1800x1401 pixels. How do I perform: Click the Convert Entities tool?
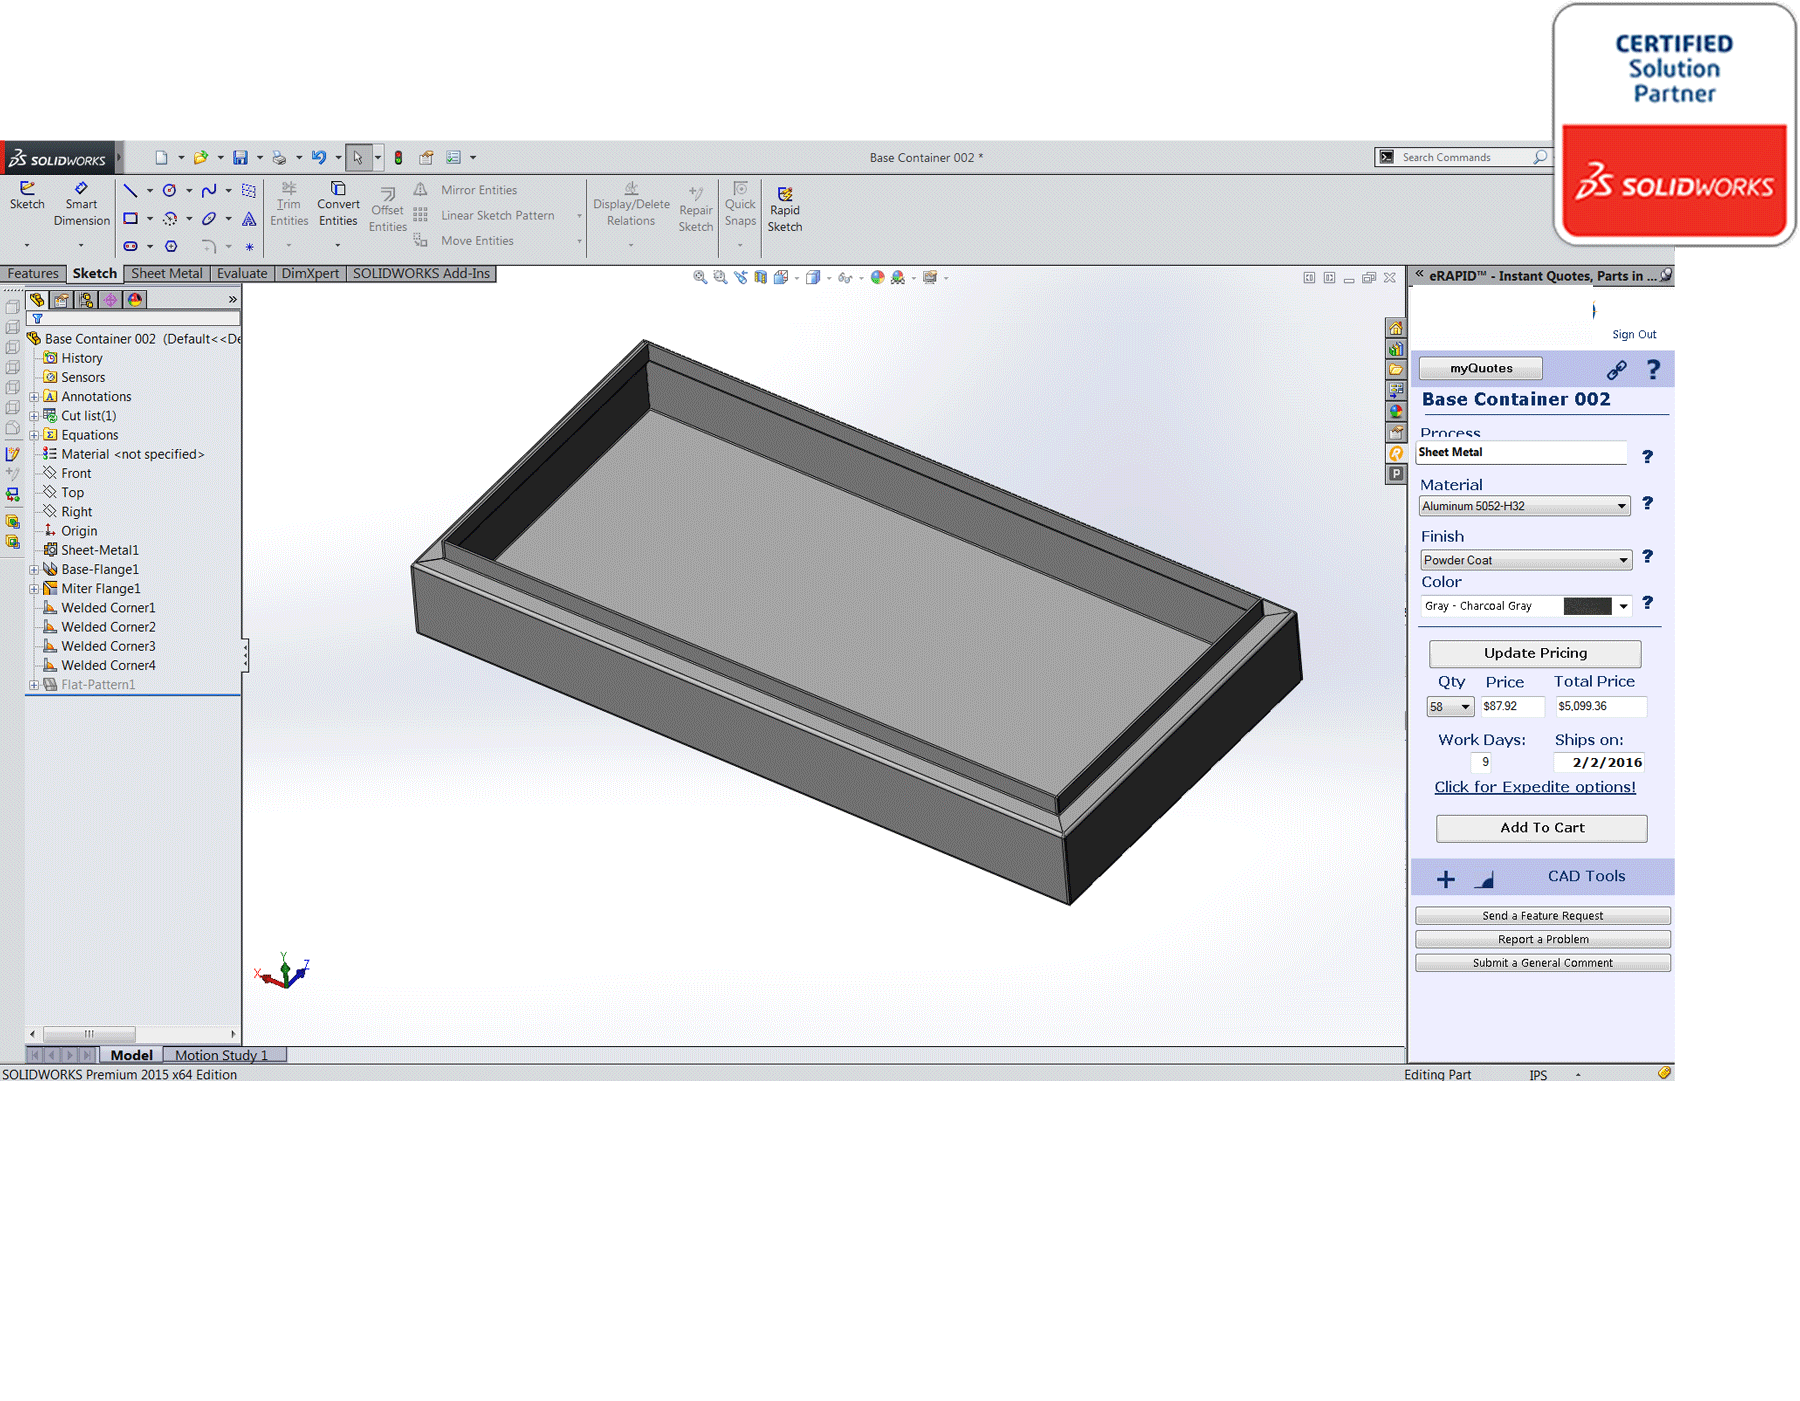pyautogui.click(x=338, y=204)
